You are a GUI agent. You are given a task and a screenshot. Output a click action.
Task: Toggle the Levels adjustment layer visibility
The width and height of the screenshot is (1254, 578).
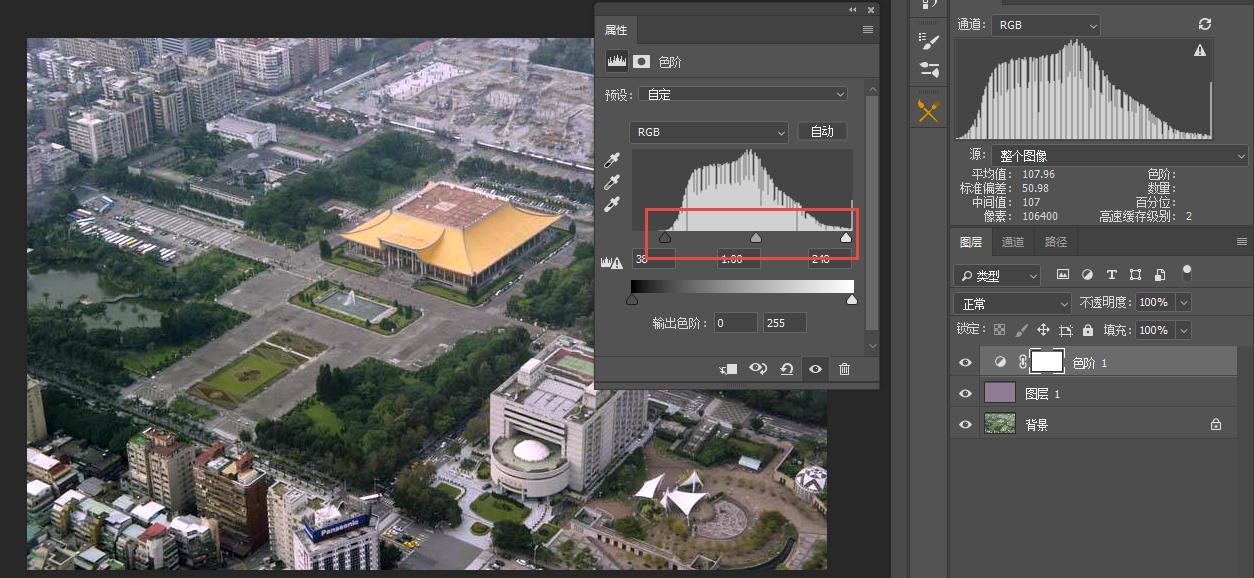(x=964, y=362)
